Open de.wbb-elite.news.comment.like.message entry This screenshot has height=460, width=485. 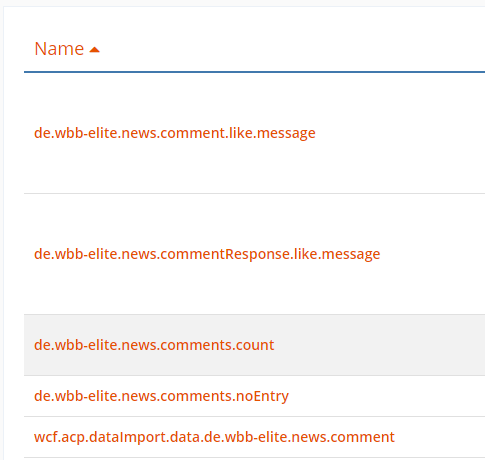click(x=175, y=133)
